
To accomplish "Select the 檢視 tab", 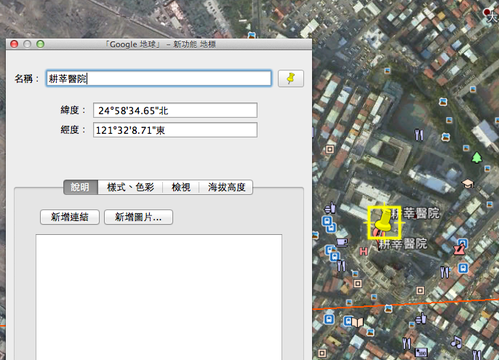I will click(x=181, y=187).
